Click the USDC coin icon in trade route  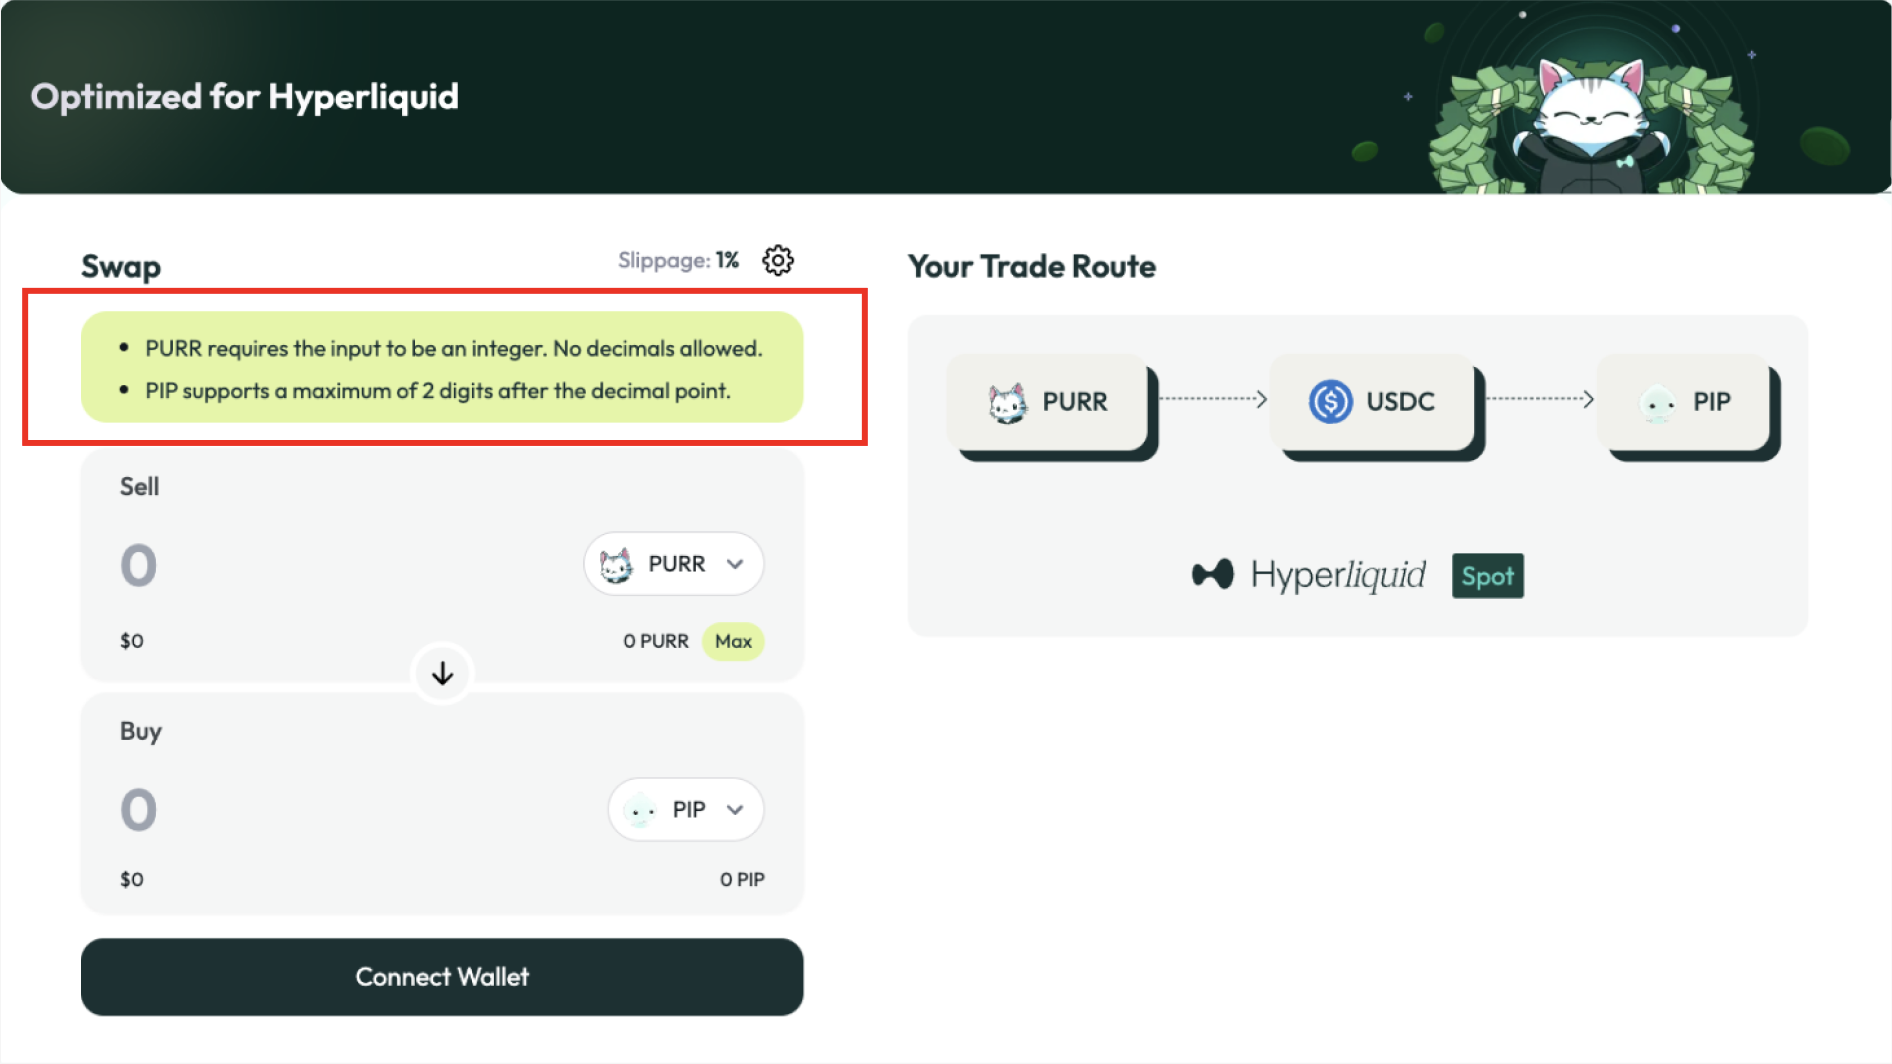tap(1330, 402)
